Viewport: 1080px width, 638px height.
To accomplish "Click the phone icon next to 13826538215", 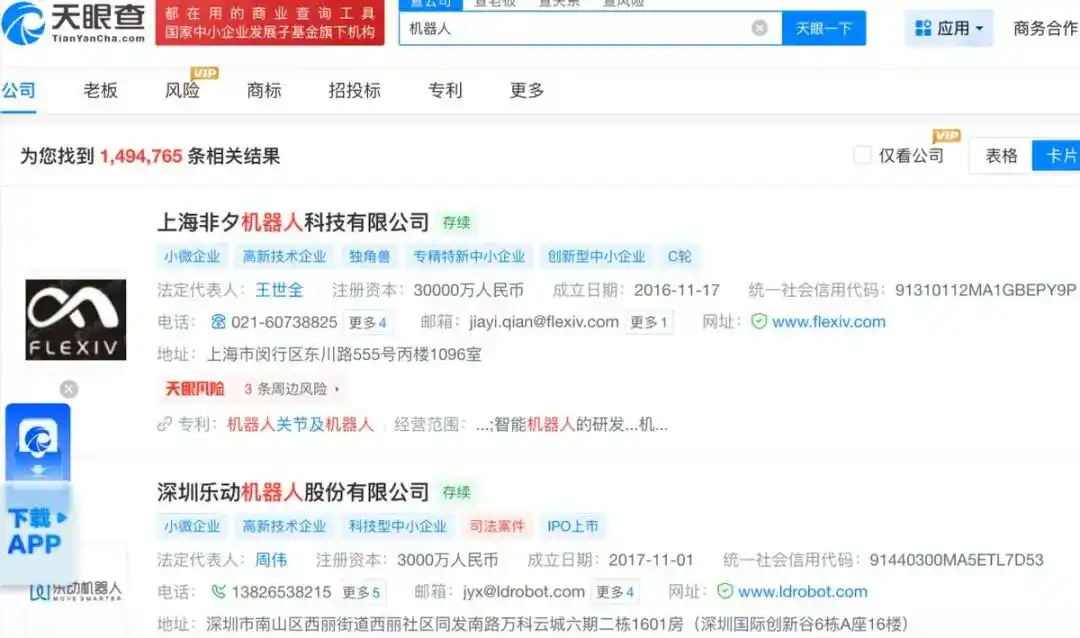I will [218, 592].
